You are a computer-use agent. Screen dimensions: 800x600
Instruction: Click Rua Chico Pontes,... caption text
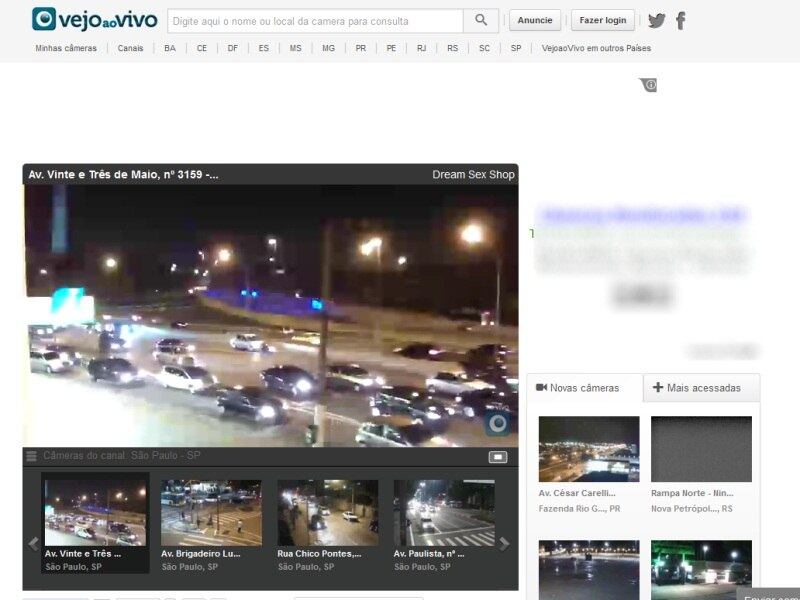pos(319,554)
